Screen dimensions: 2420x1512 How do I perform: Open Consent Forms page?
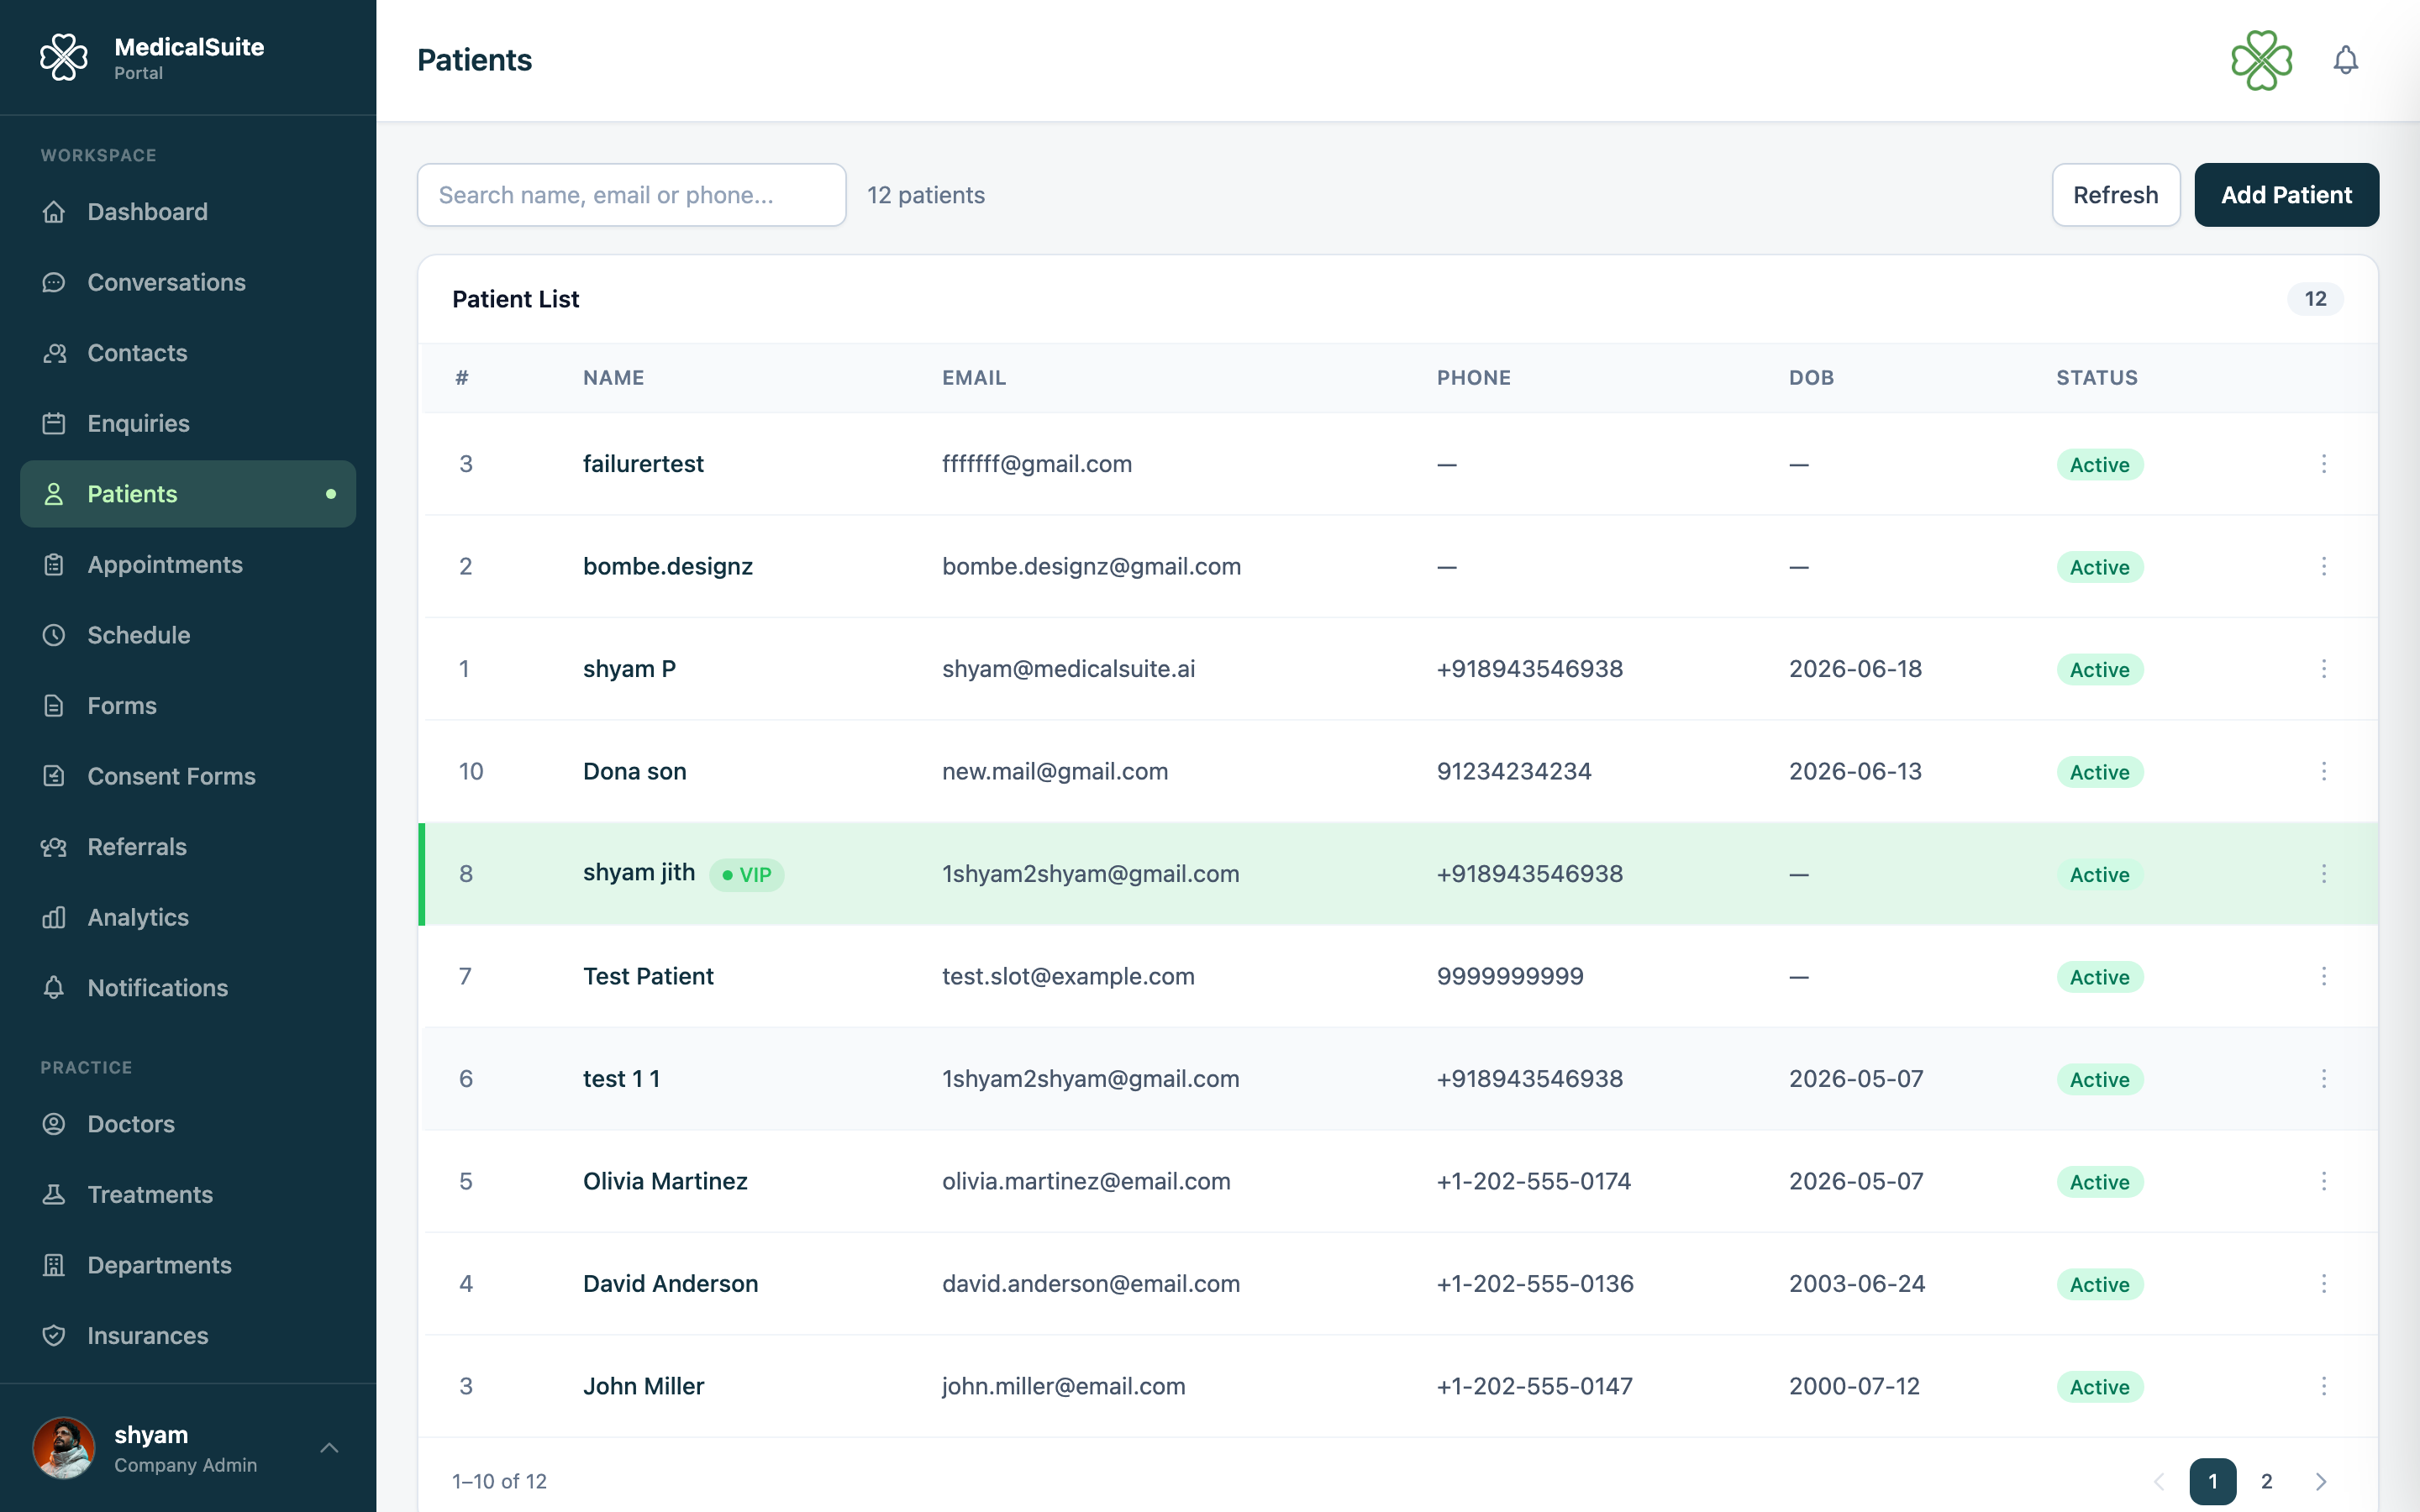point(188,776)
